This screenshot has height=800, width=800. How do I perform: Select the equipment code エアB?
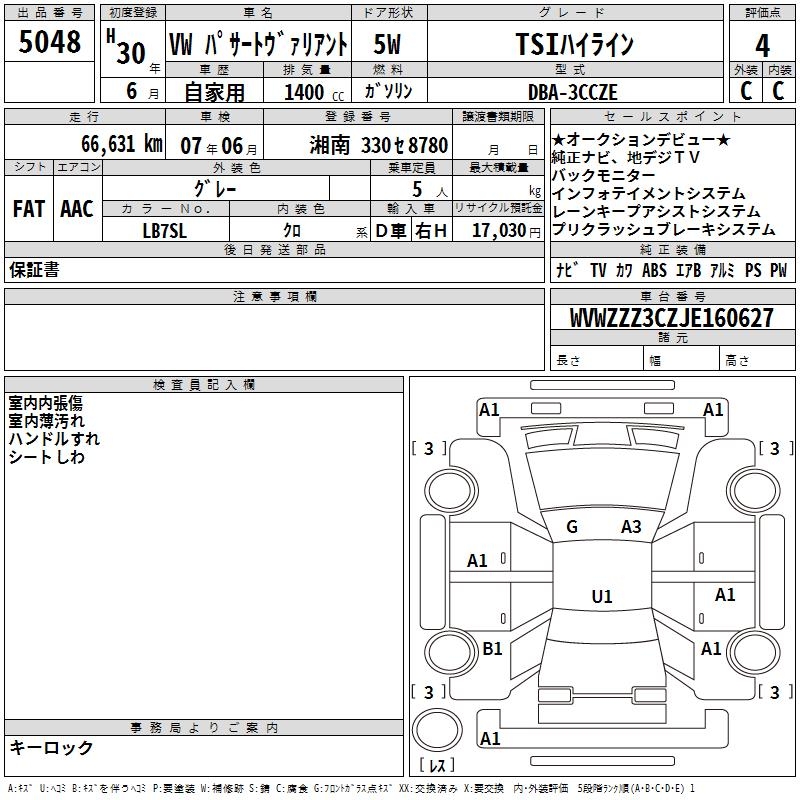click(688, 270)
